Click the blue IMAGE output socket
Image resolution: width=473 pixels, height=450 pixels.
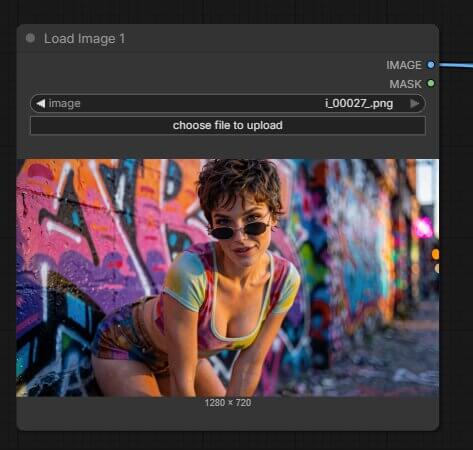click(431, 65)
